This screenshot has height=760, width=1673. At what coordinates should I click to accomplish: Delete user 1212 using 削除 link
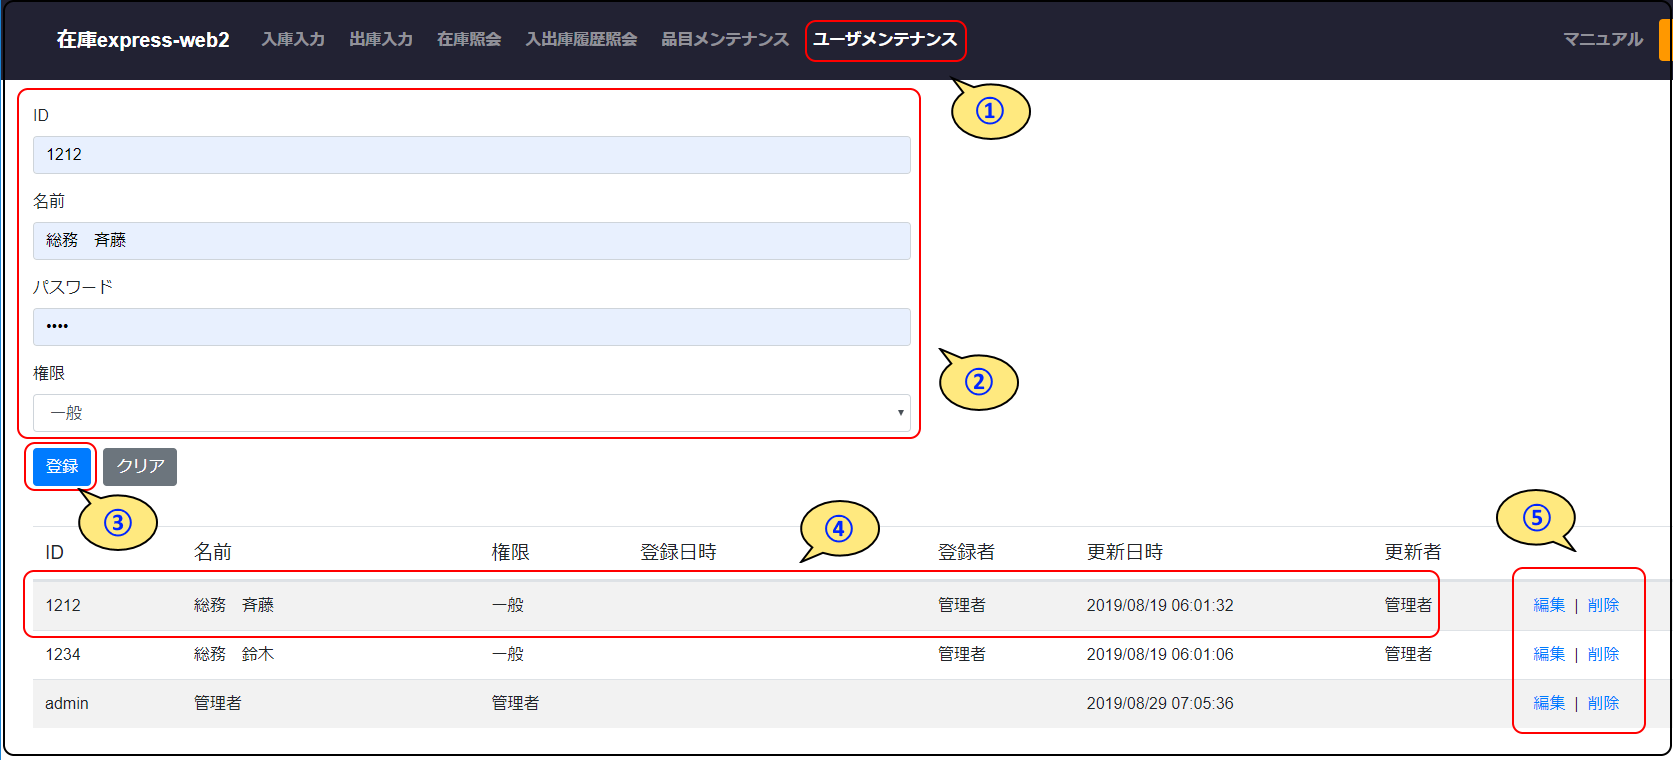pyautogui.click(x=1603, y=605)
